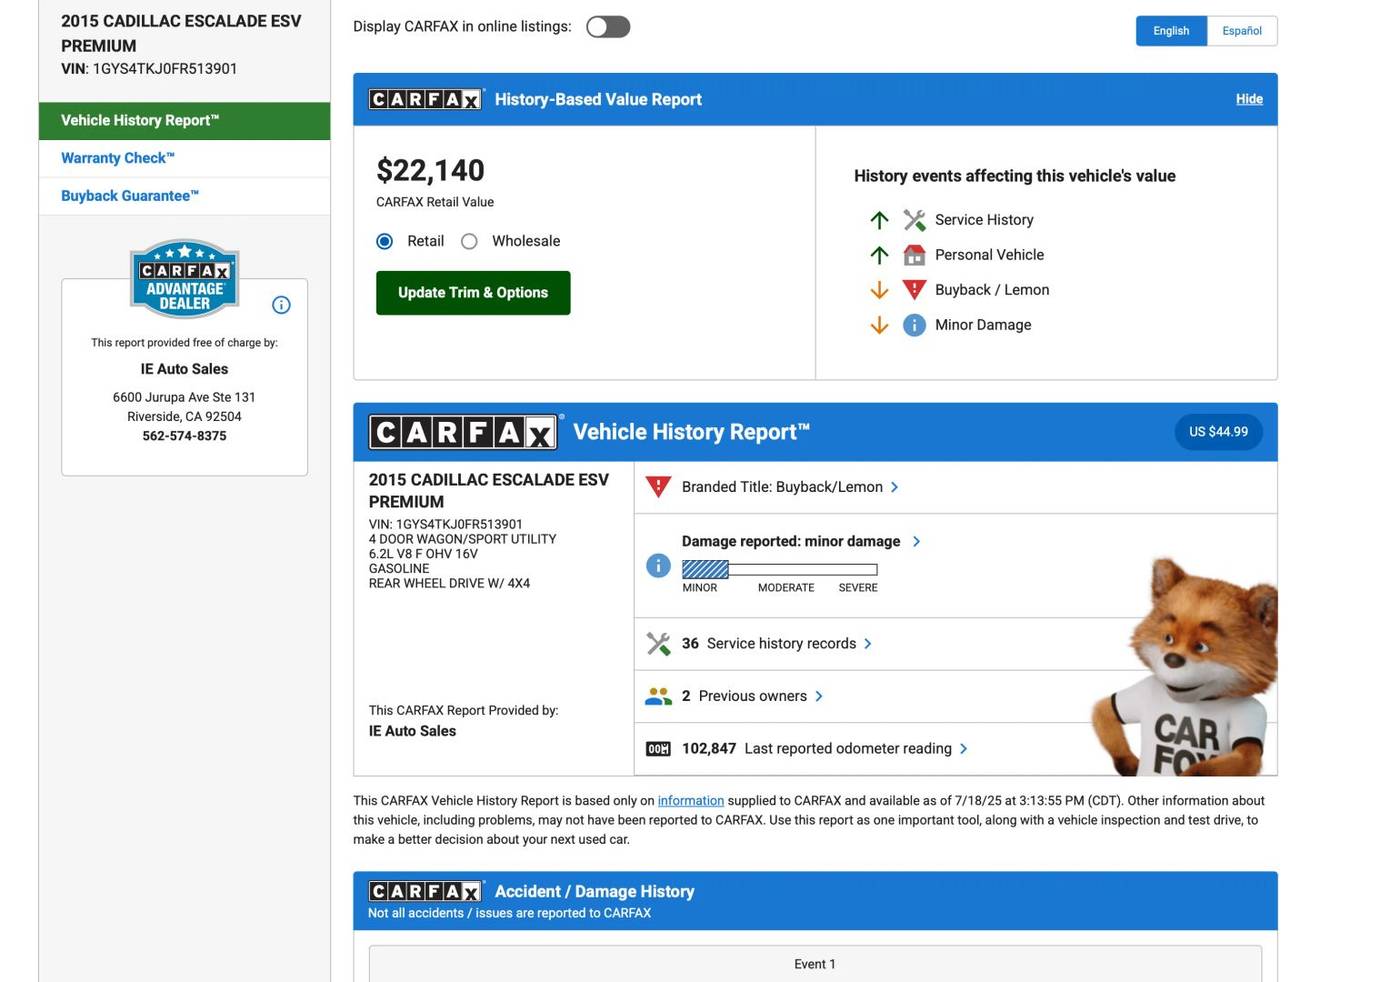Click the CARFAX Retail Value label
The image size is (1400, 982).
435,202
